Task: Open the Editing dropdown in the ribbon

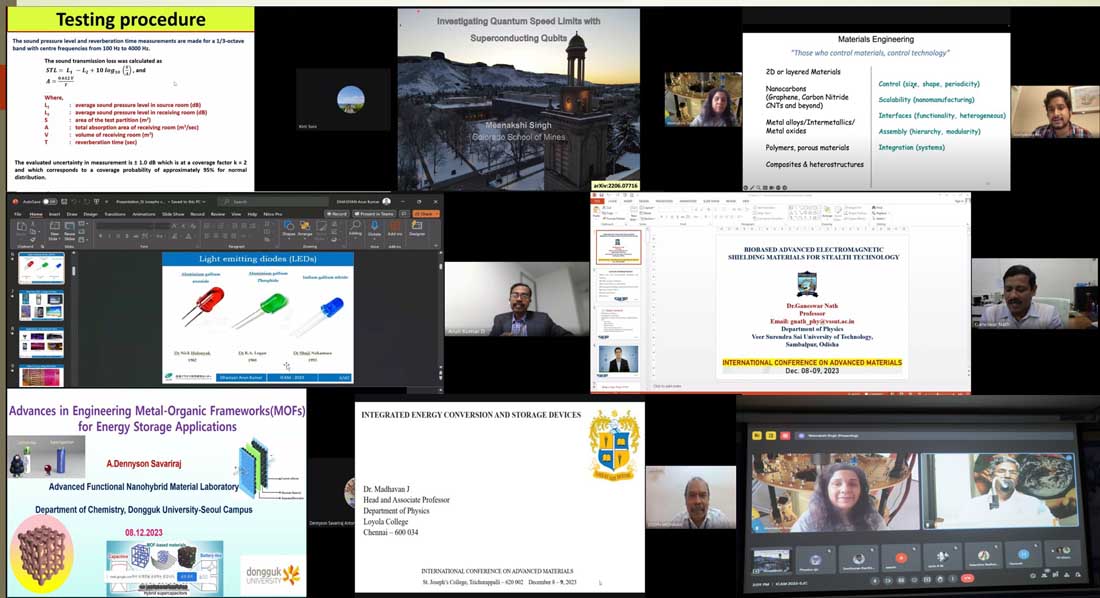Action: [356, 228]
